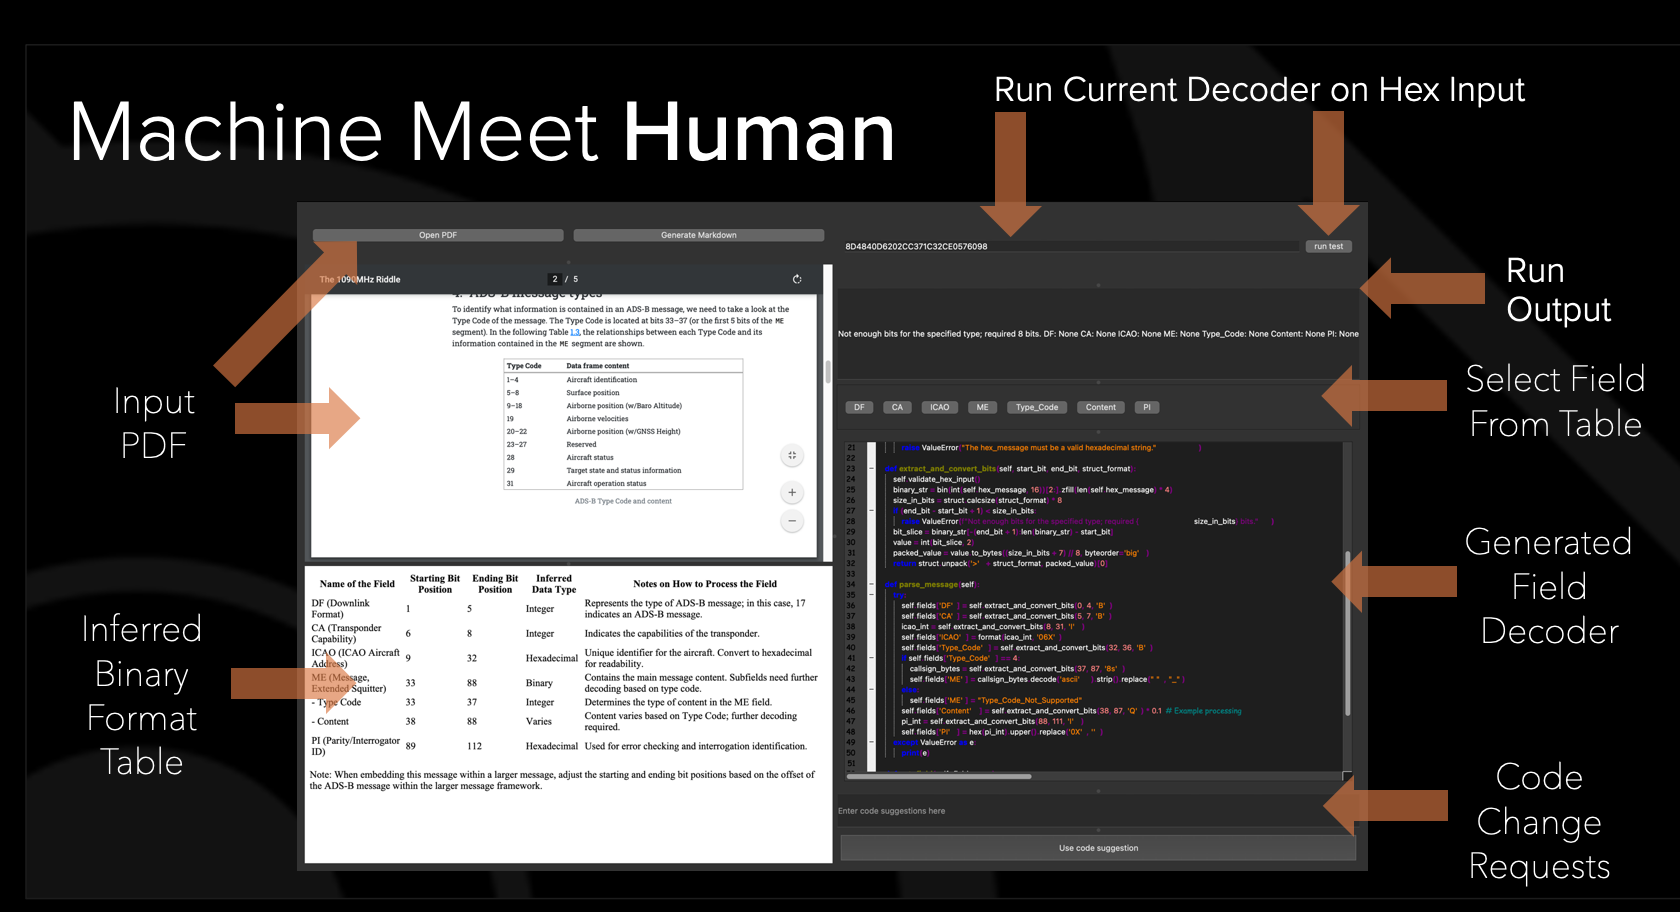1680x912 pixels.
Task: Collapse the extract_and_convert_bits function fold marker
Action: (x=872, y=468)
